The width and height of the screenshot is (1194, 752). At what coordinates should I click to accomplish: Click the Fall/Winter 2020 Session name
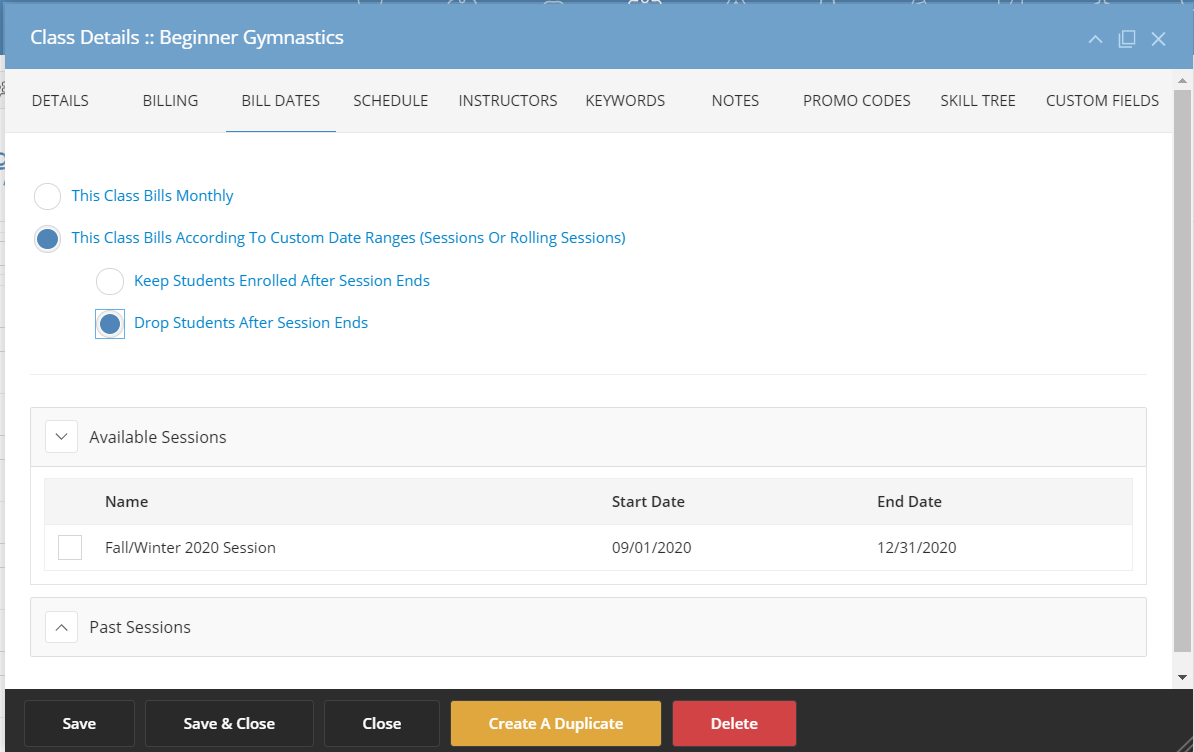[x=190, y=547]
